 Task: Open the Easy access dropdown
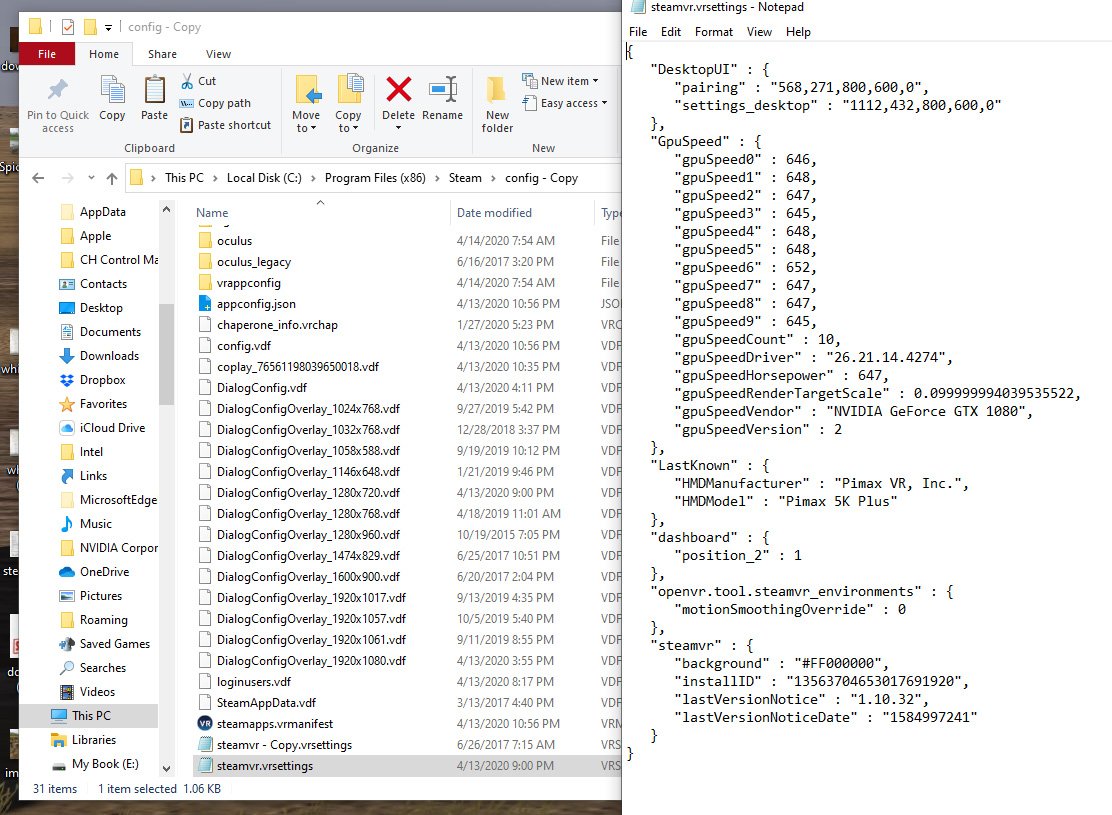565,103
